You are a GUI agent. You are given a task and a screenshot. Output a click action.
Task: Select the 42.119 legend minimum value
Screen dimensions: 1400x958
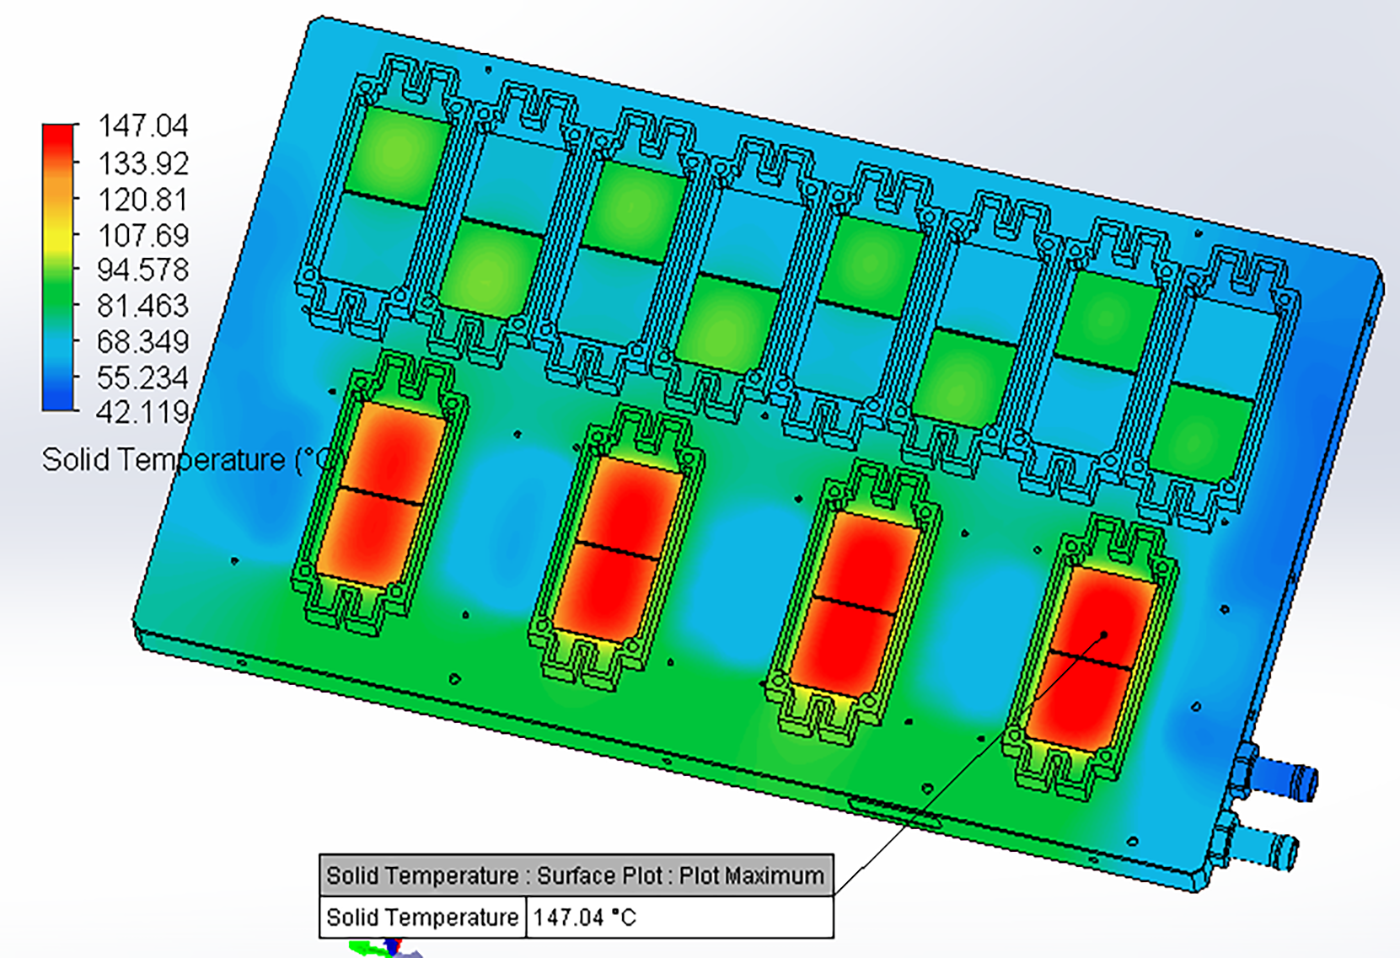point(143,412)
